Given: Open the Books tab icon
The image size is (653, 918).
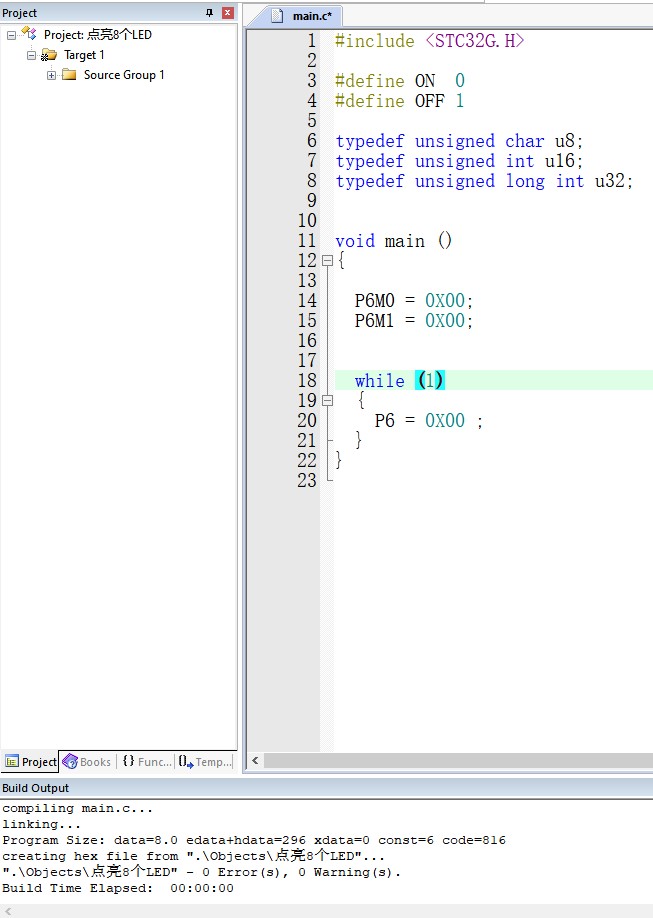Looking at the screenshot, I should click(x=70, y=762).
